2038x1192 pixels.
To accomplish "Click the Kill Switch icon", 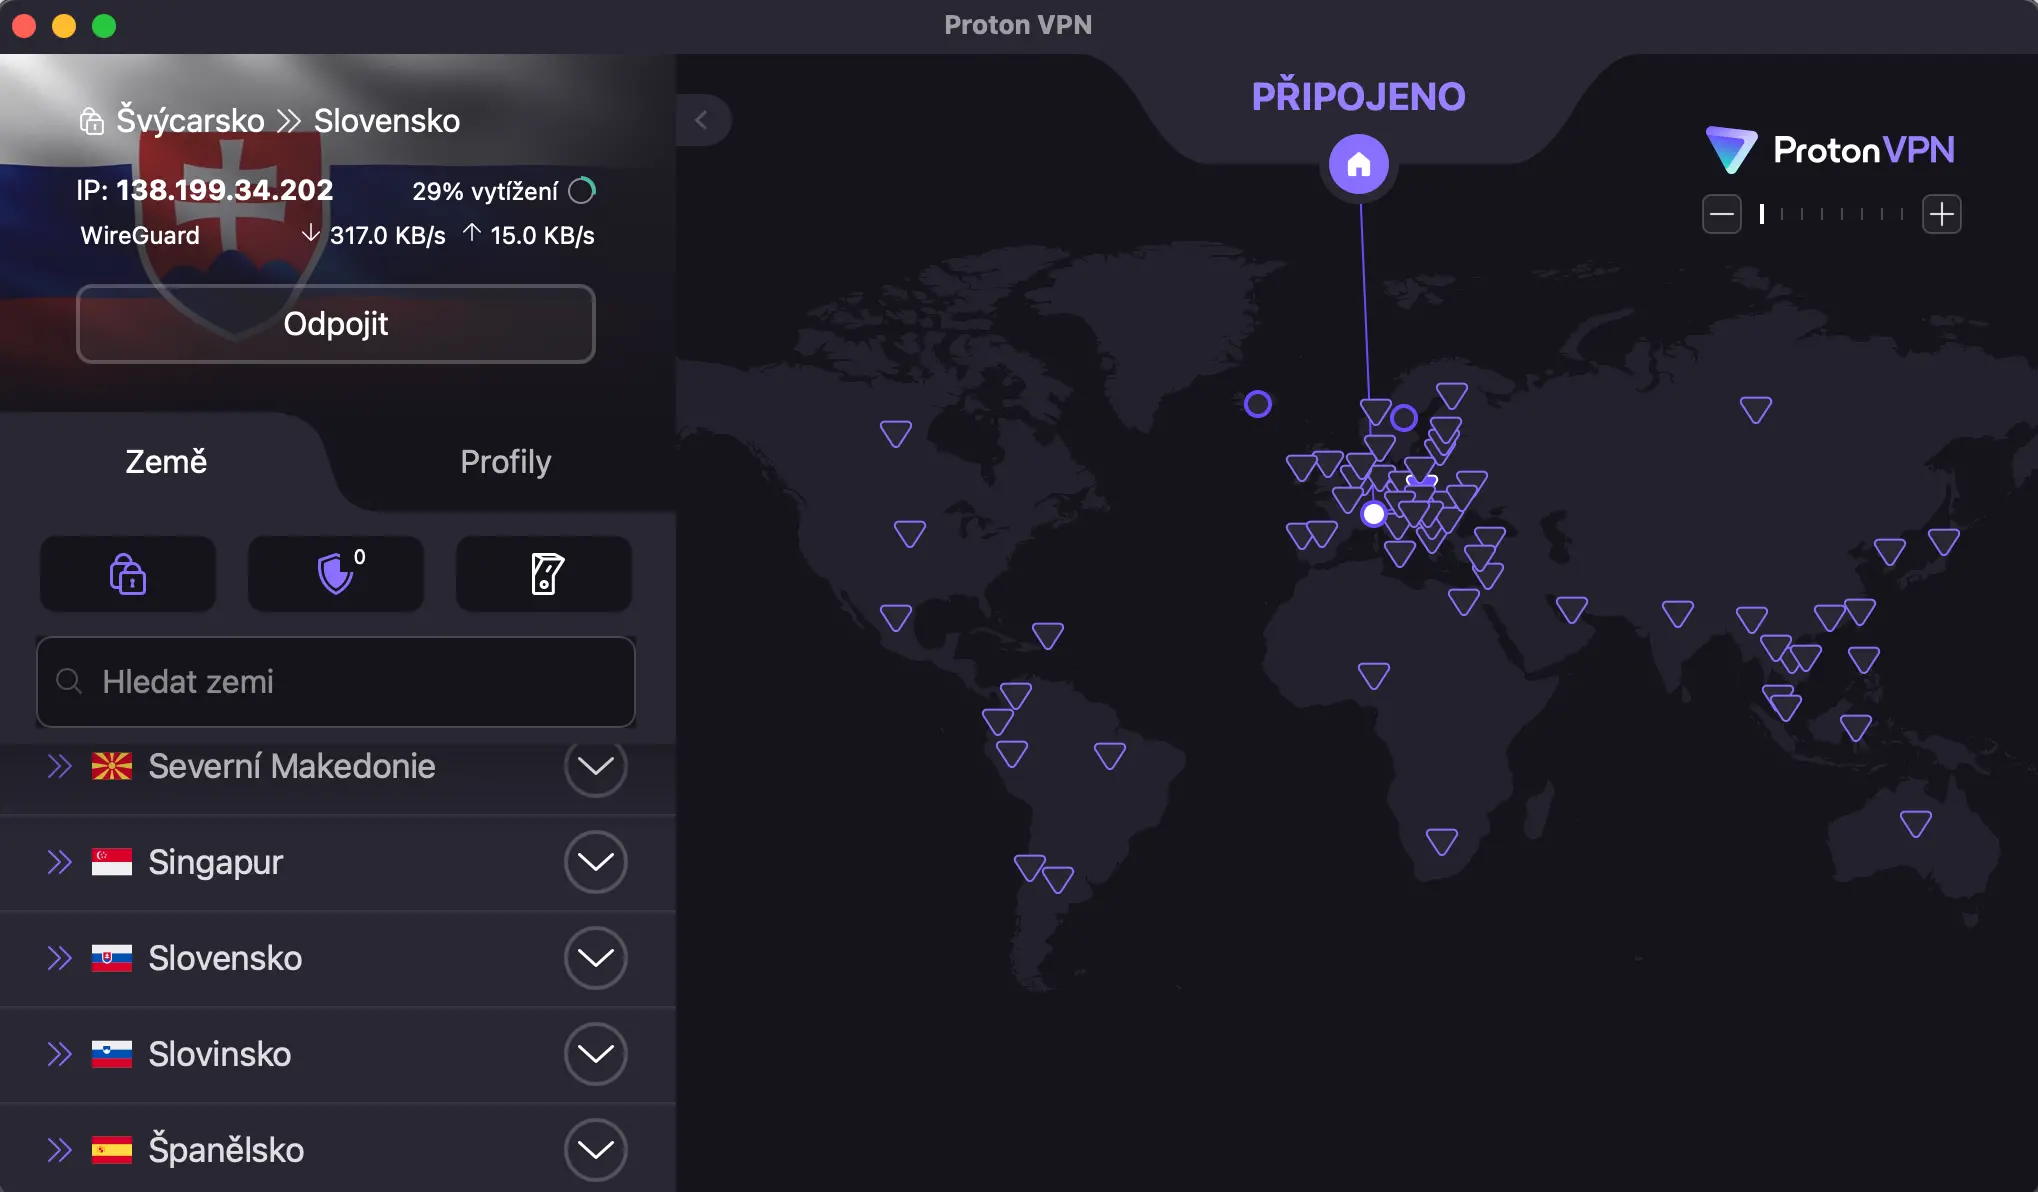I will 543,573.
